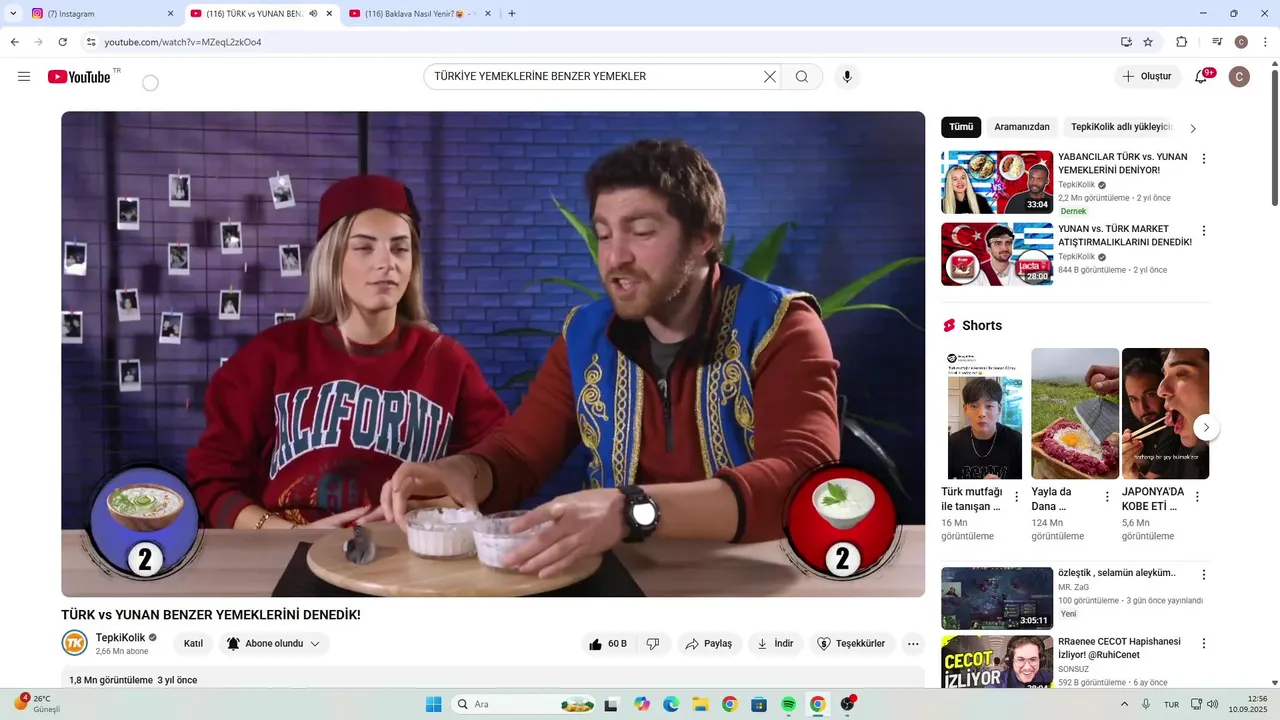Mute the playing YouTube tab audio icon
Screen dimensions: 1280x720
click(x=313, y=14)
